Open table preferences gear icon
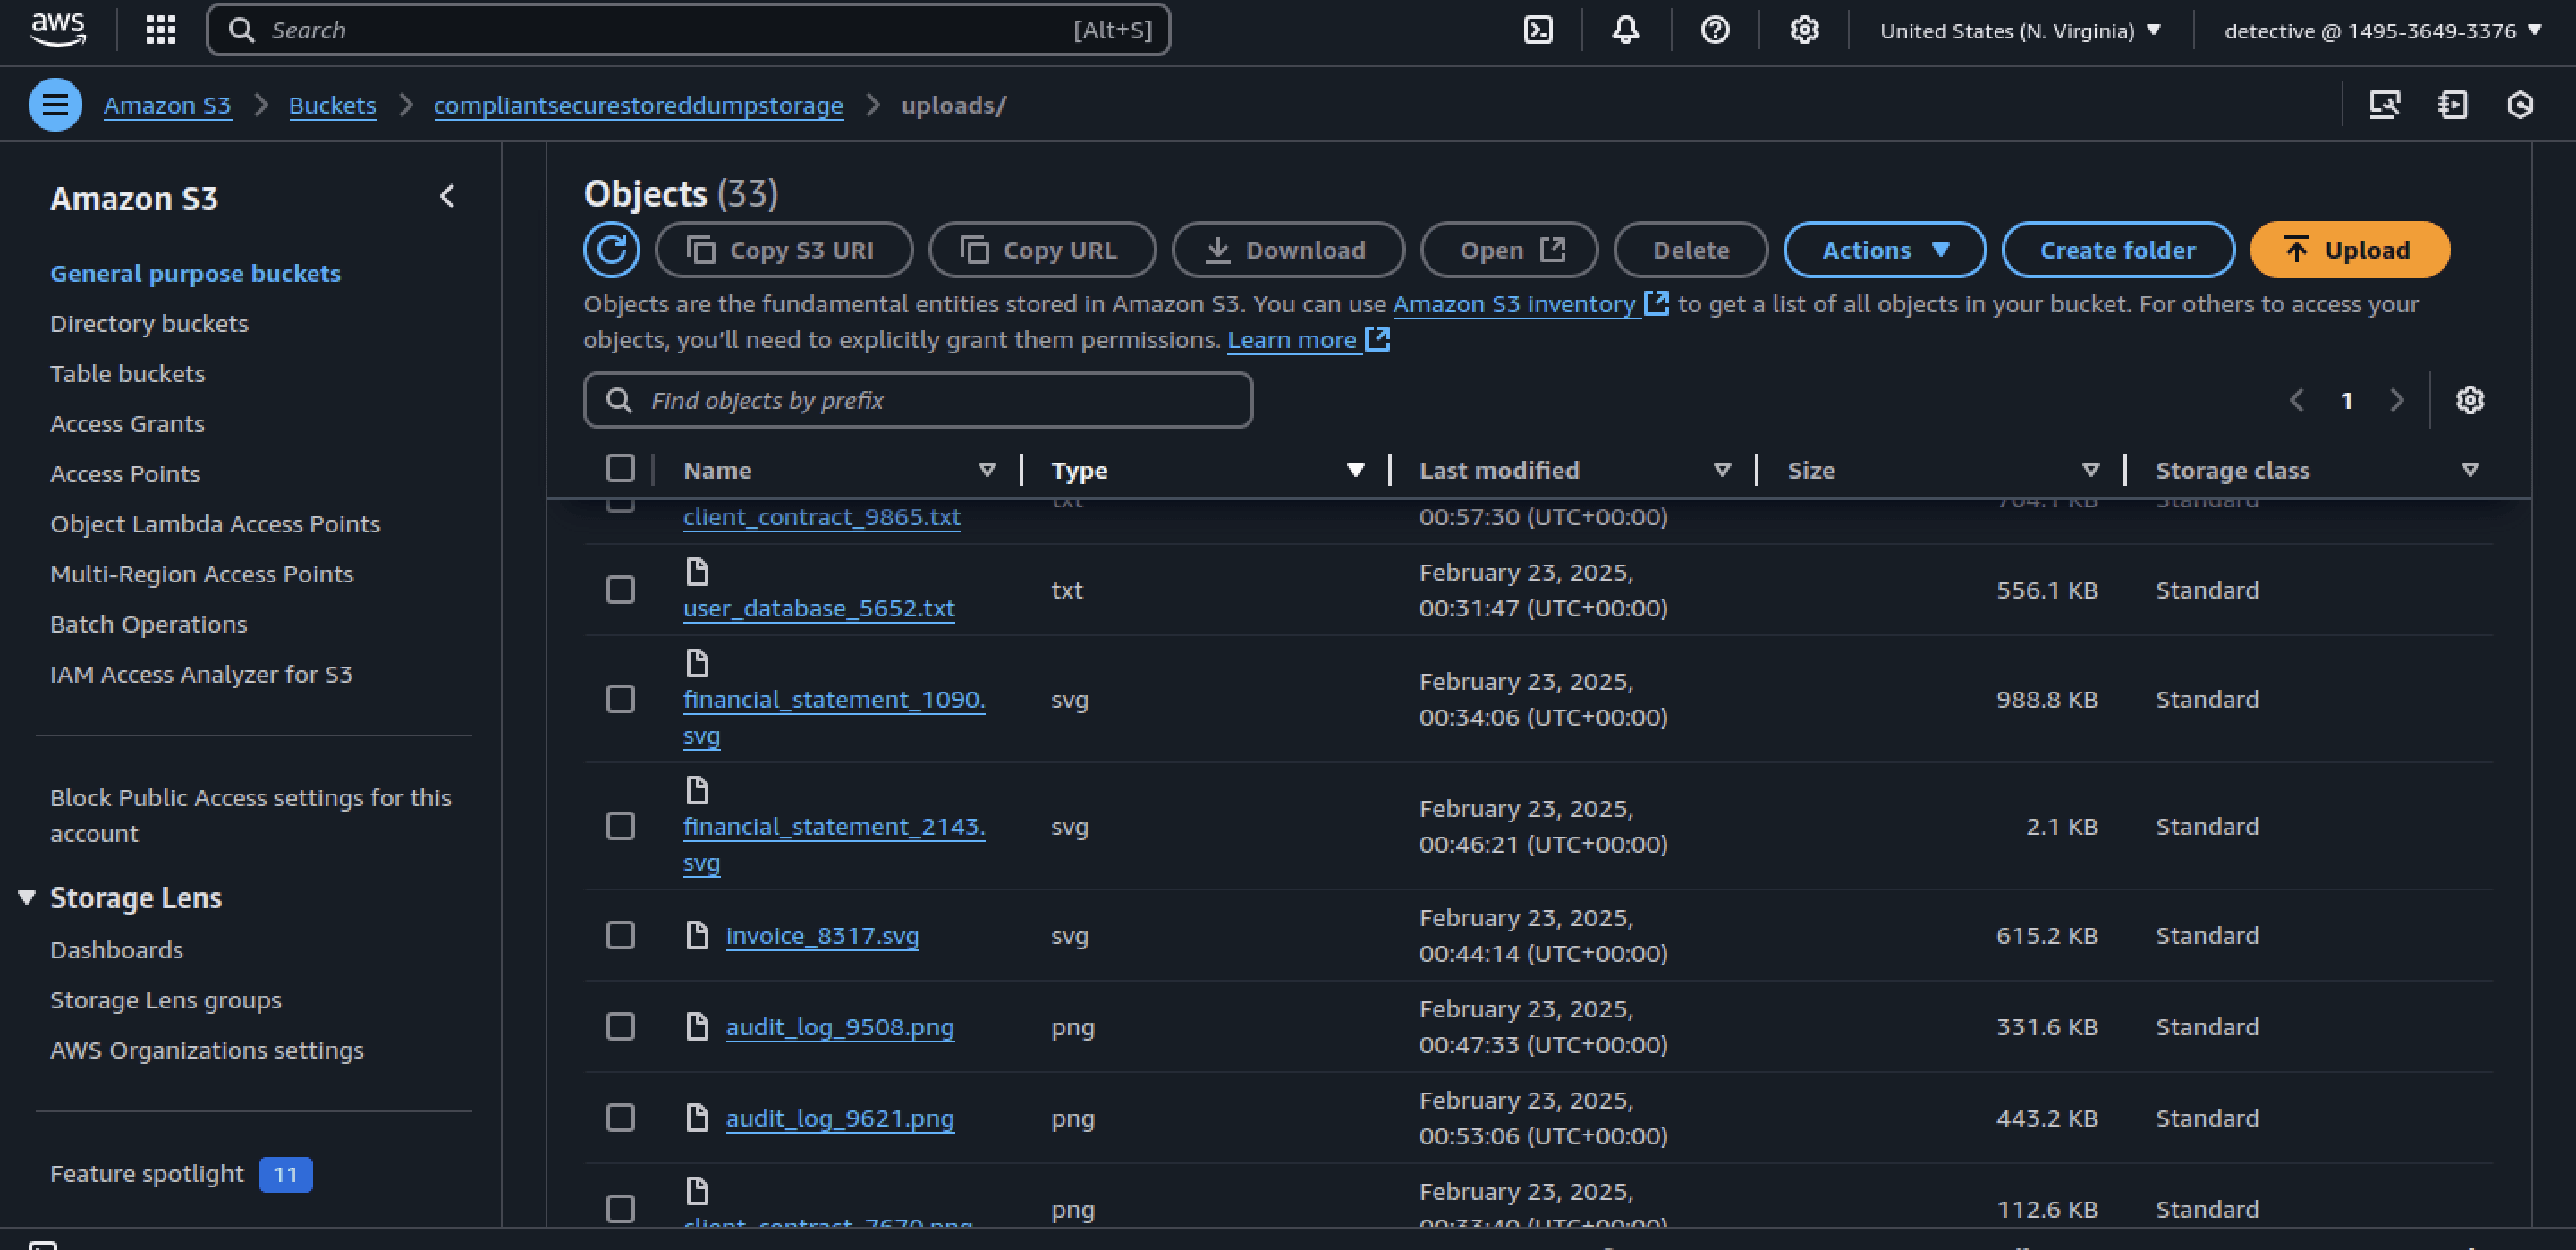 pyautogui.click(x=2470, y=400)
